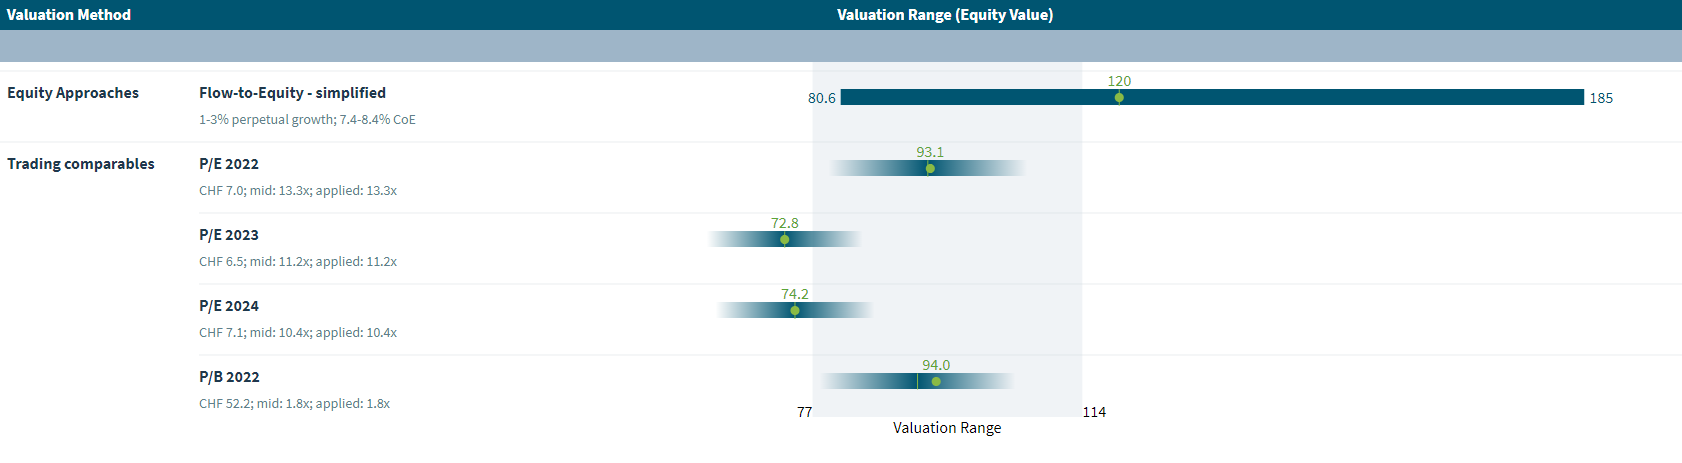Click the Trading comparables category label
1682x463 pixels.
pos(81,164)
